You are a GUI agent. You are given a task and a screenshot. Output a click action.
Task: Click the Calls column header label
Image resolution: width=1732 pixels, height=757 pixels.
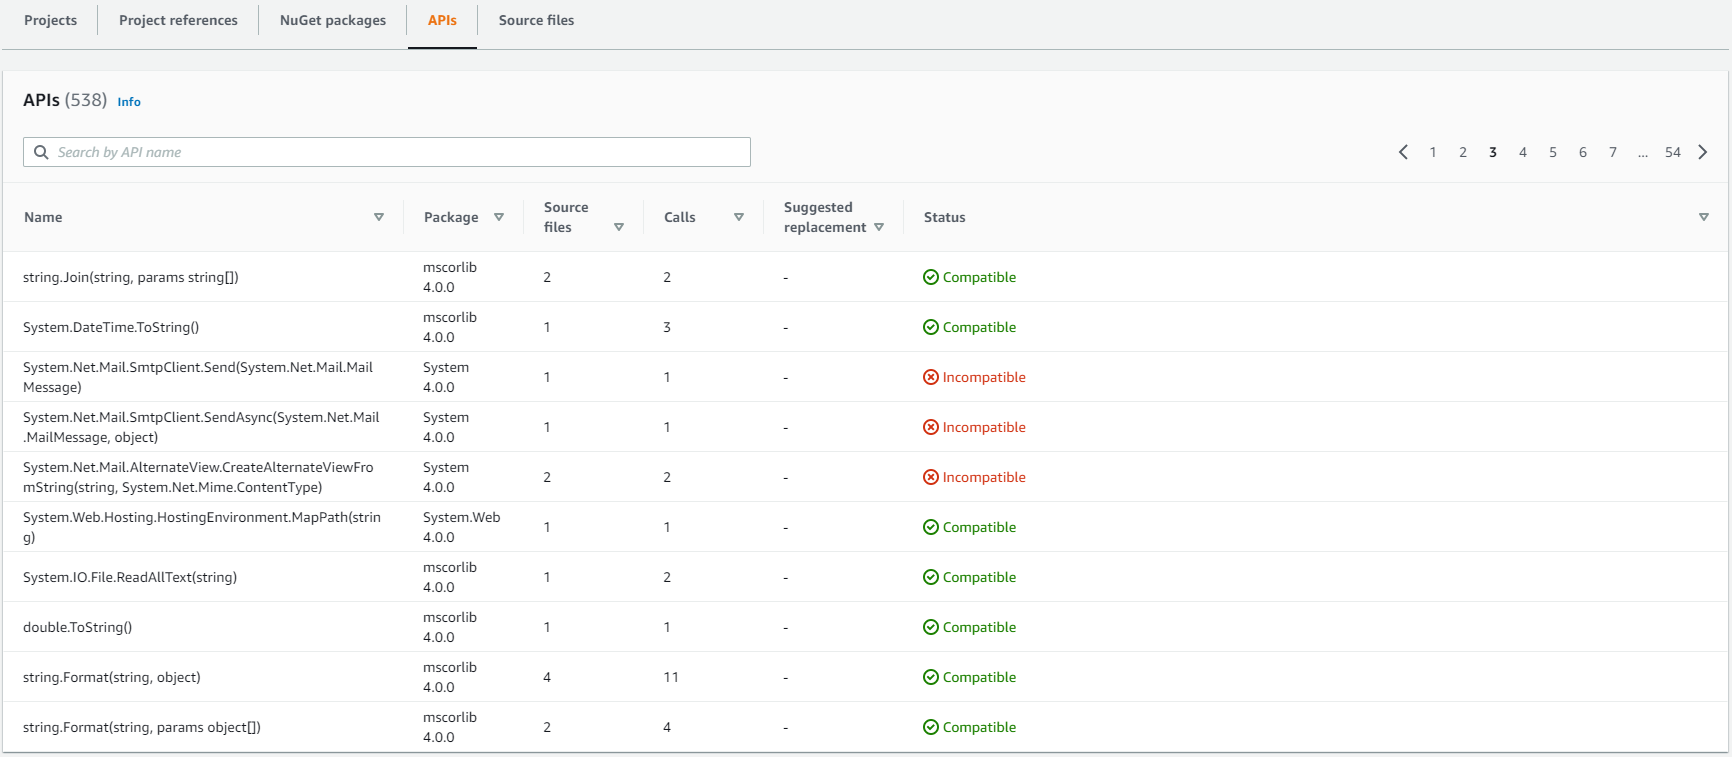(x=679, y=217)
